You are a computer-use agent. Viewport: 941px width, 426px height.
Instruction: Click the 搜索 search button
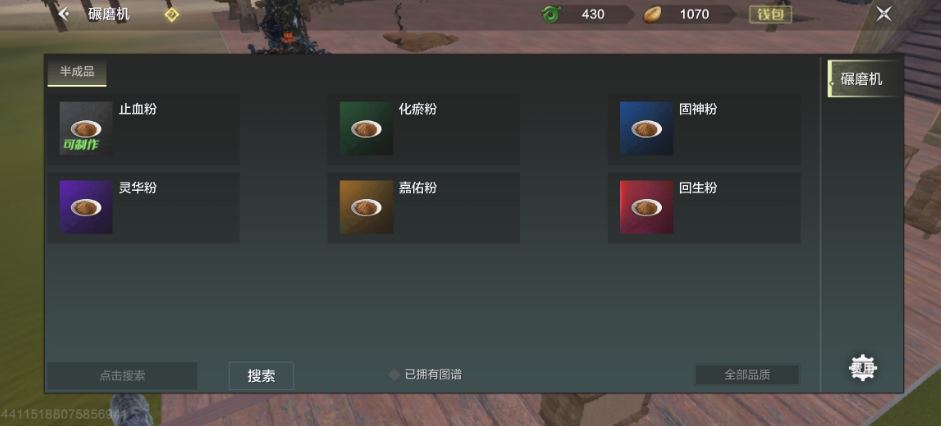click(261, 376)
